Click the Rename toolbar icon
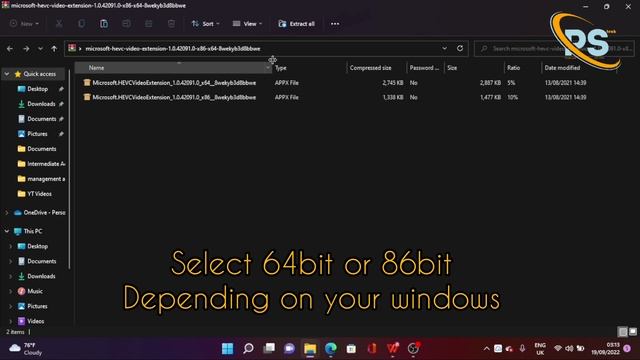This screenshot has width=640, height=360. tap(127, 24)
